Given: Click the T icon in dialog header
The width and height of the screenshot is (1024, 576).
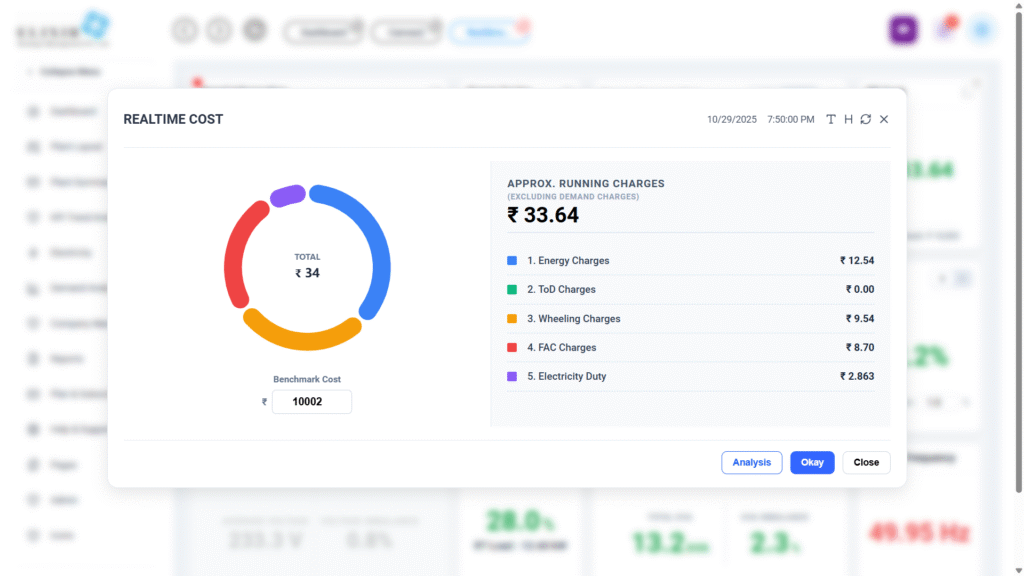Looking at the screenshot, I should pos(831,119).
